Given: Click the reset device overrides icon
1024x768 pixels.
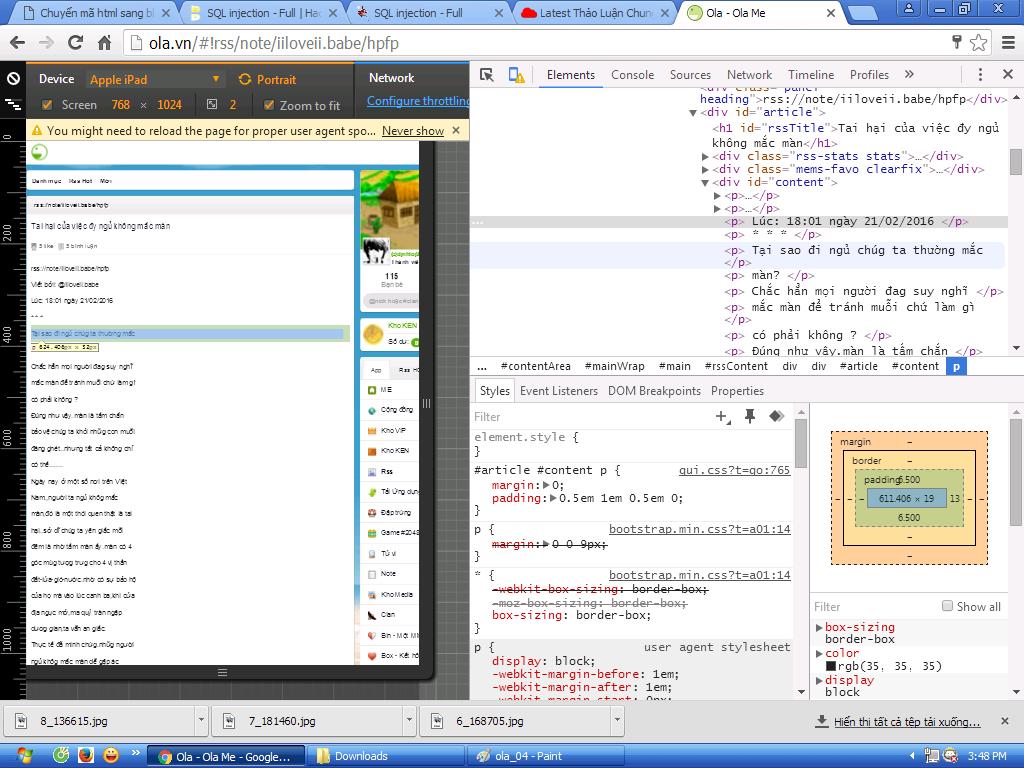Looking at the screenshot, I should pos(13,79).
